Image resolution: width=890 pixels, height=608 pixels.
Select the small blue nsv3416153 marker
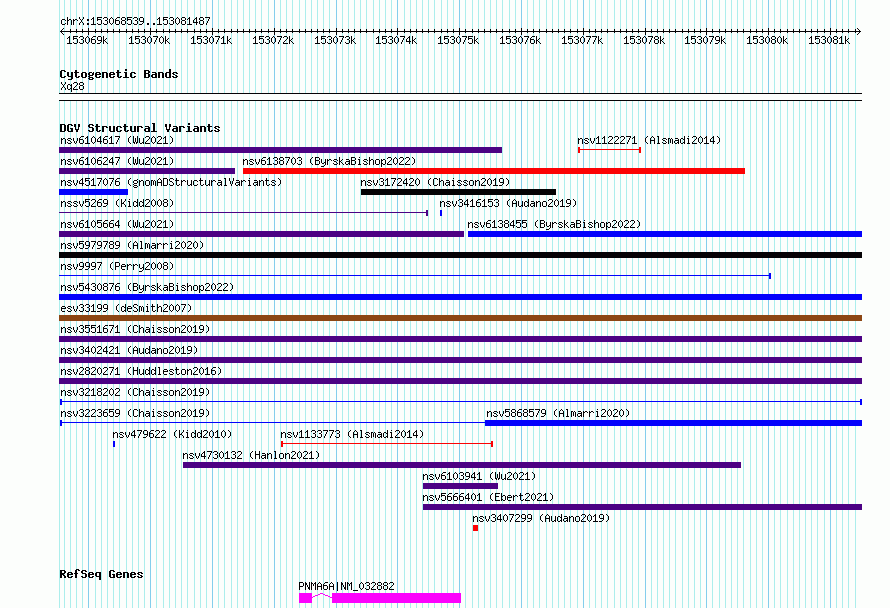(x=441, y=213)
